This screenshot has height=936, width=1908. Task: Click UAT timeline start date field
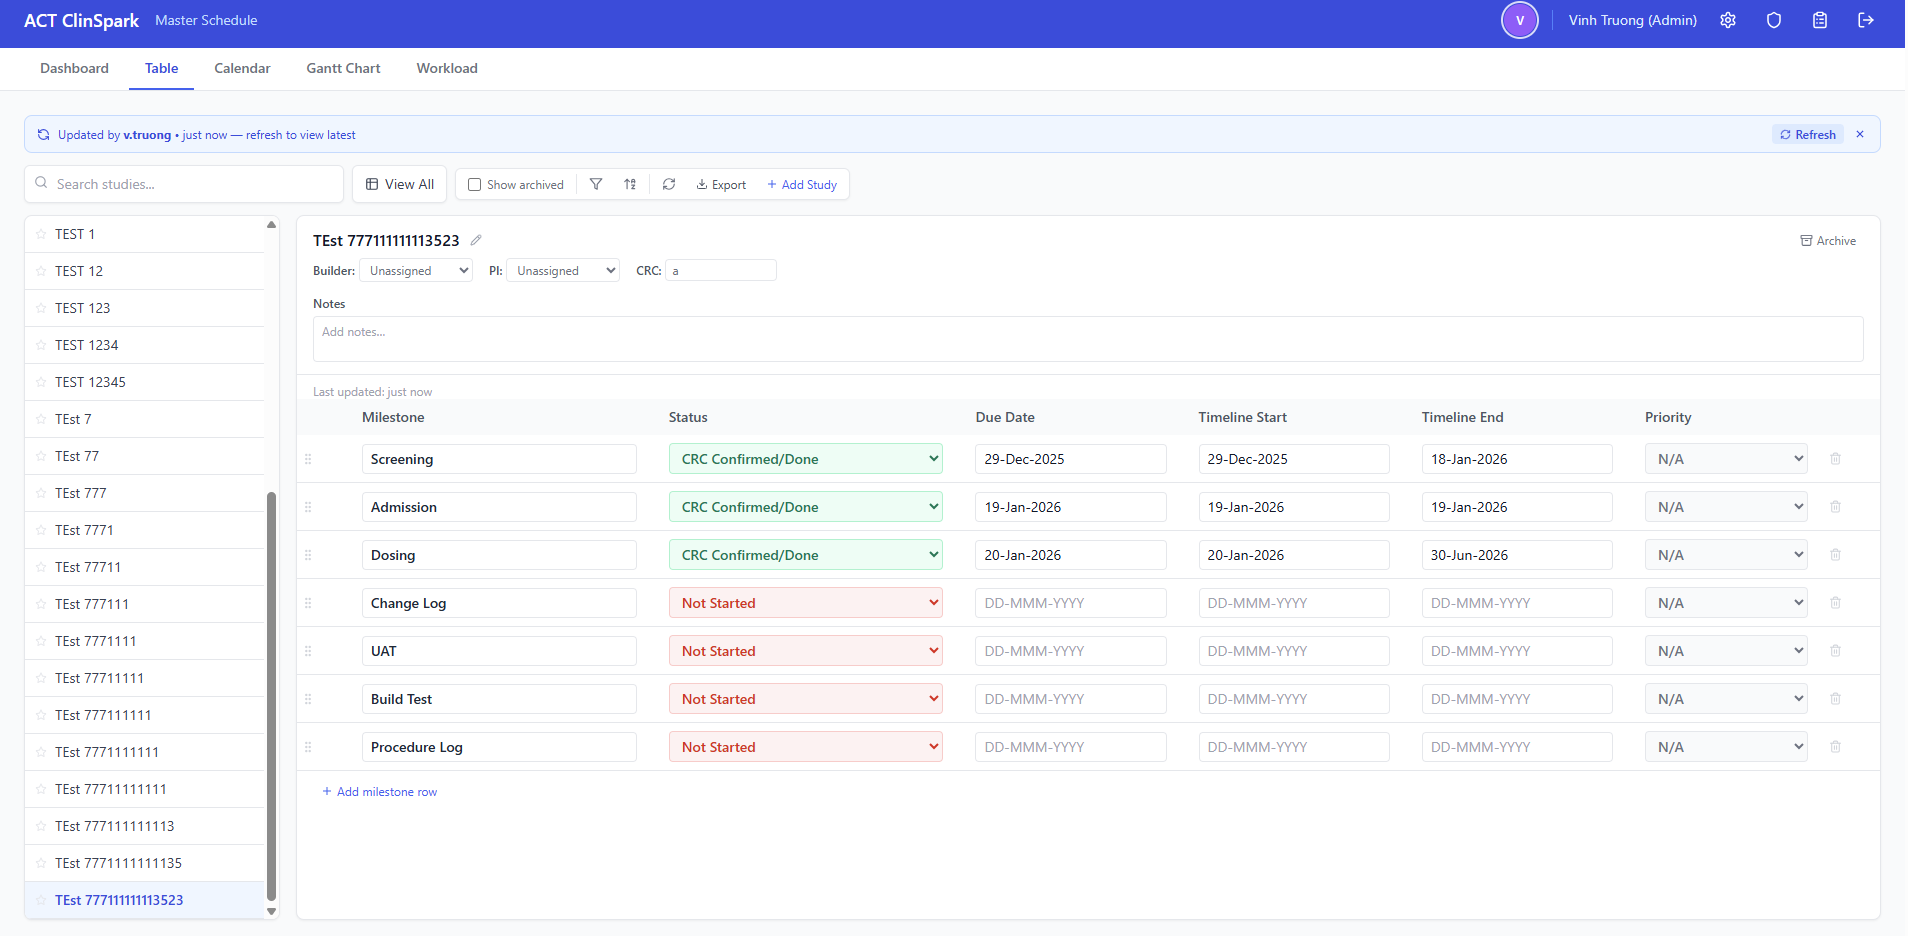tap(1294, 651)
